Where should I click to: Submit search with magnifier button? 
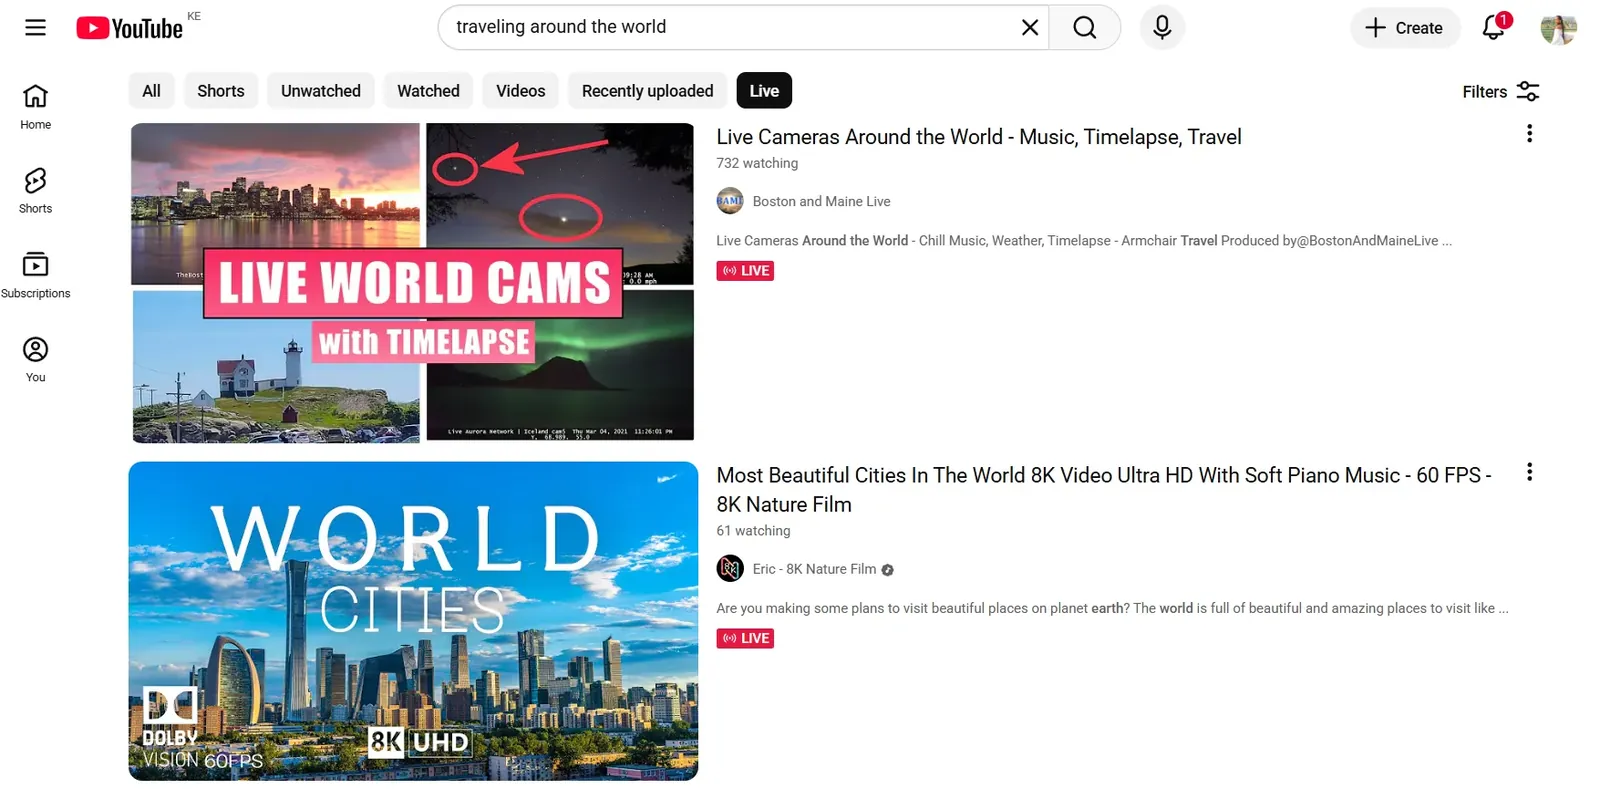[1085, 27]
